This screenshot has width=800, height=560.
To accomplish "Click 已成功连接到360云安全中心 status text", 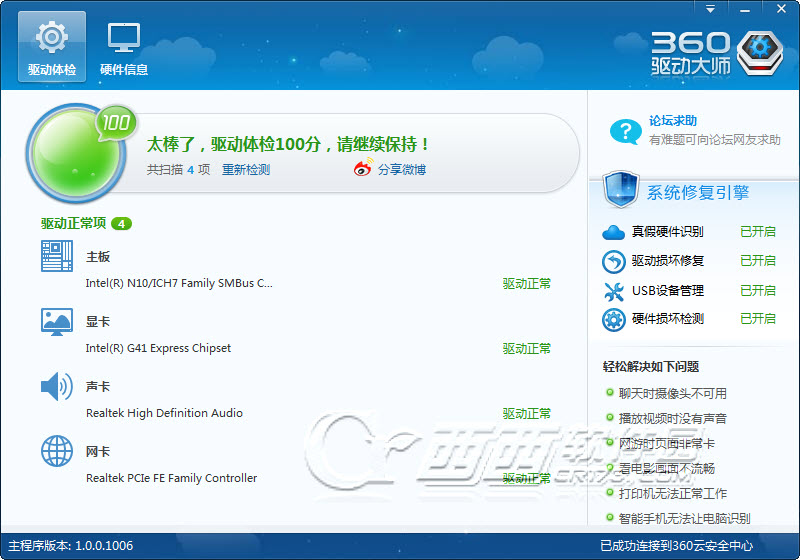I will pos(677,546).
